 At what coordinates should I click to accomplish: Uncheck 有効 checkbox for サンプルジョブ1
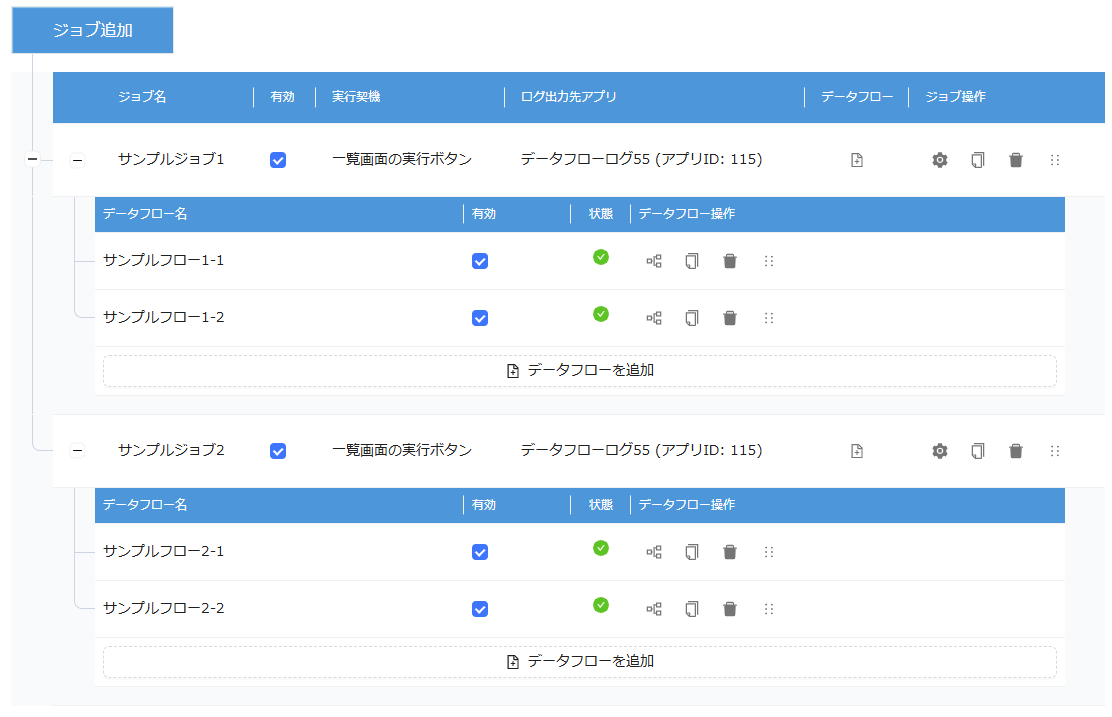(278, 160)
